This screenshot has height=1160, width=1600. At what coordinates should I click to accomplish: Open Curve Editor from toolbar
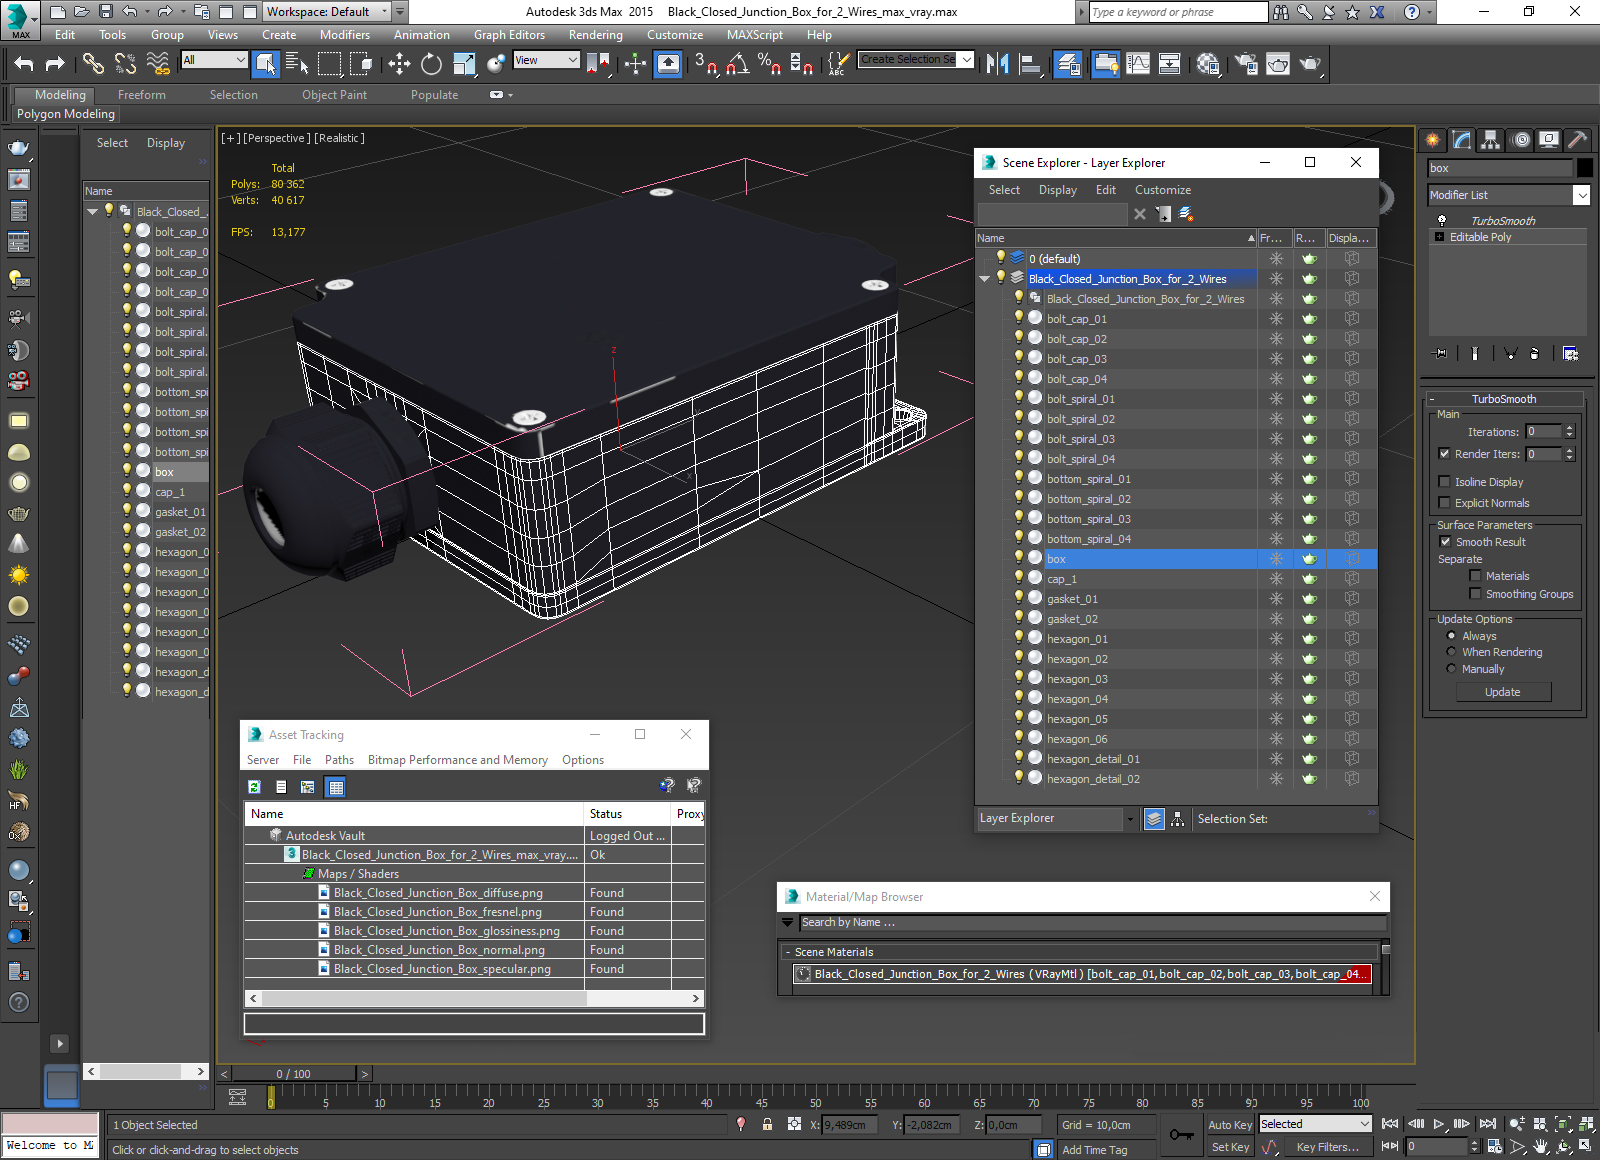point(1138,64)
